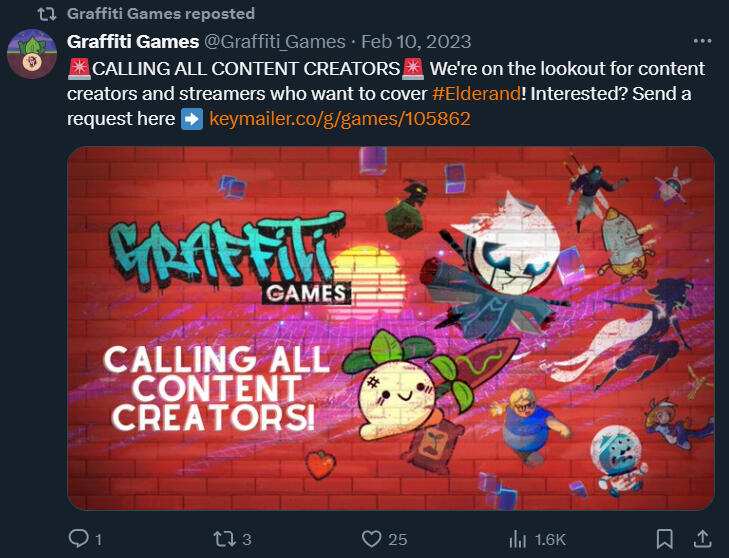Viewport: 729px width, 558px height.
Task: Bookmark this Graffiti Games post
Action: [x=664, y=539]
